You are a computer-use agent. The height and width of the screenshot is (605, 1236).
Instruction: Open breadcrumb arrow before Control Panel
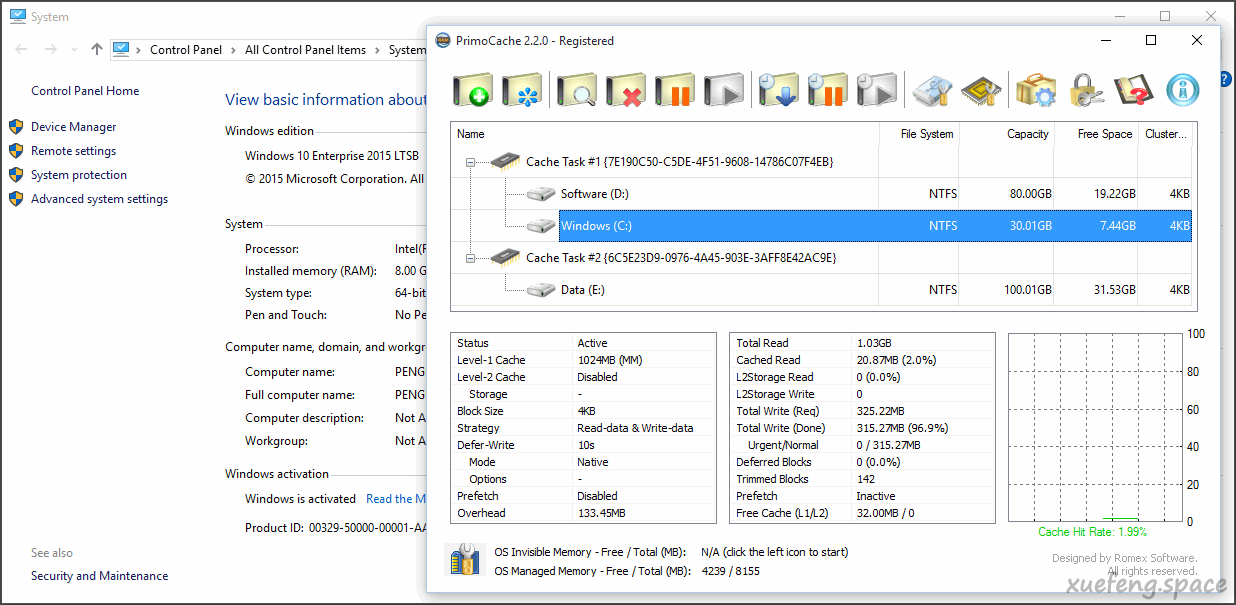[139, 50]
